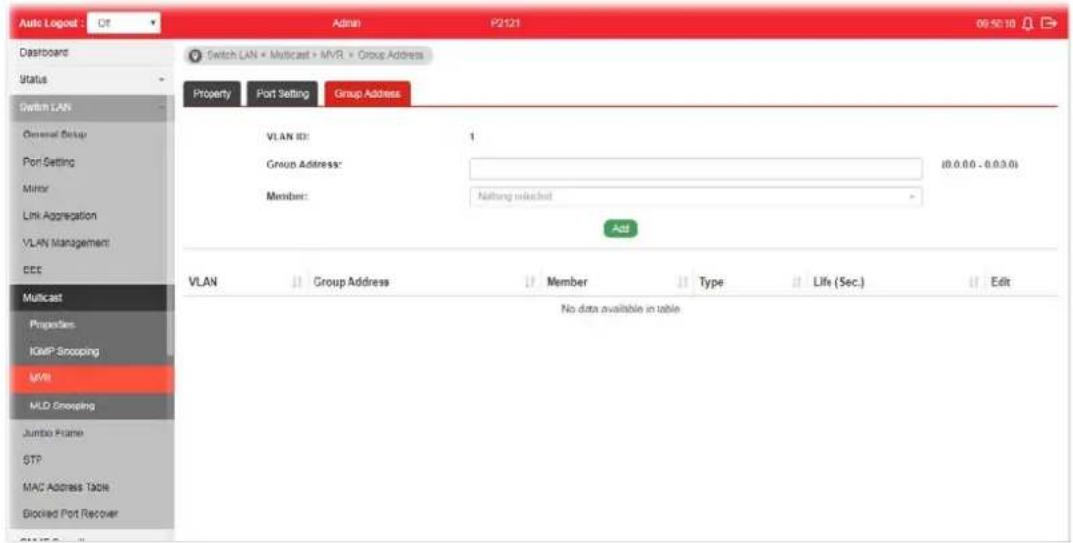
Task: Open the Auto Logout dropdown
Action: pos(124,23)
